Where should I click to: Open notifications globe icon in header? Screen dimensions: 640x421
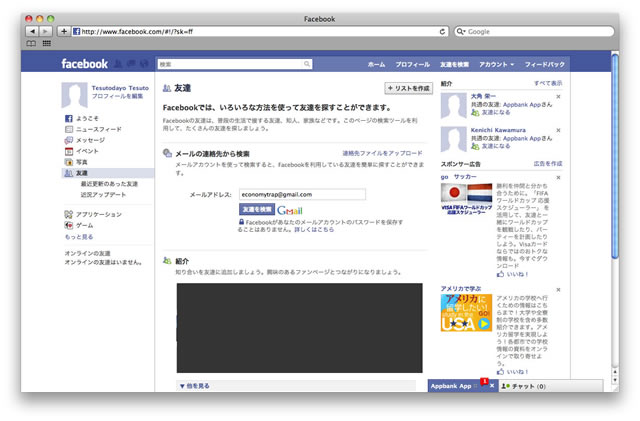point(144,64)
